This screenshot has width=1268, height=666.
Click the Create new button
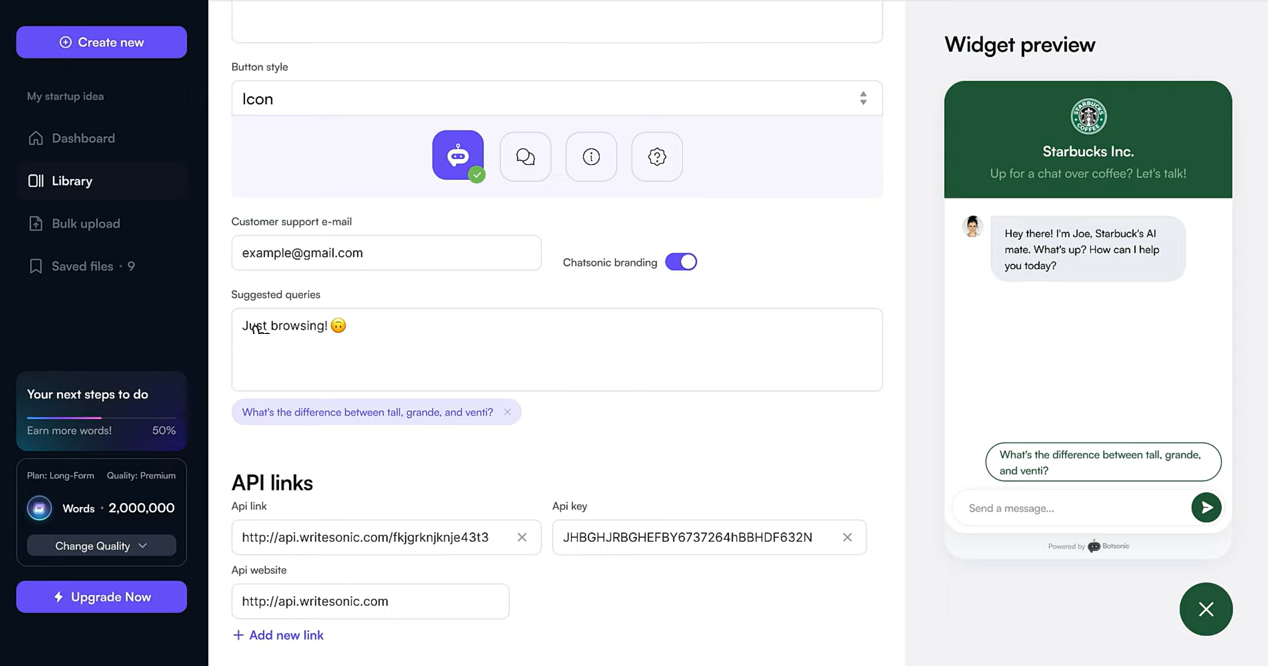click(101, 42)
